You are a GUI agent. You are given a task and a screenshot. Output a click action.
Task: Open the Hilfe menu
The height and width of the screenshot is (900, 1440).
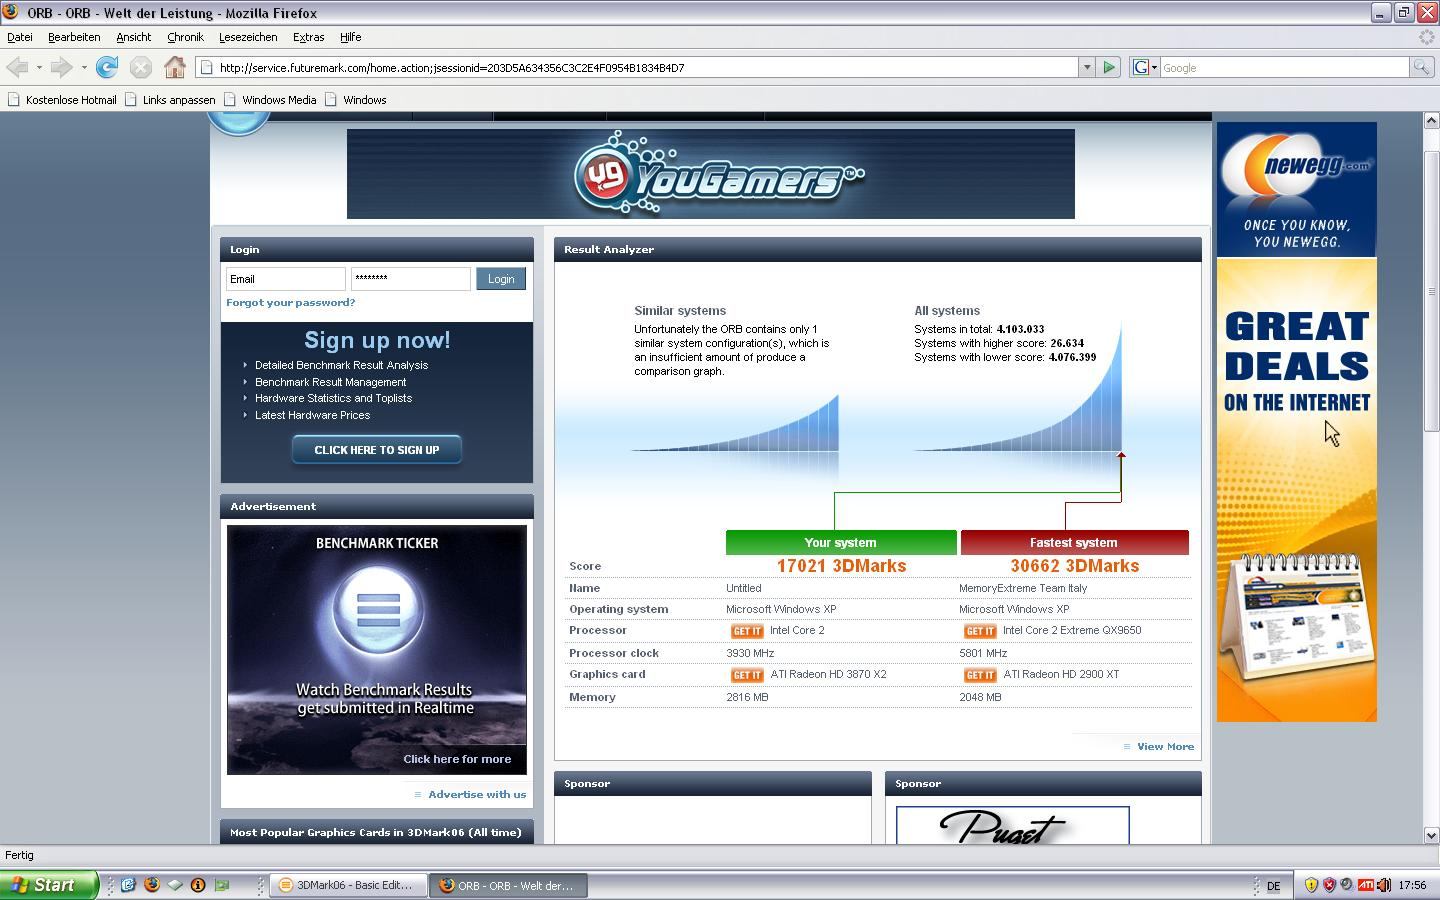tap(350, 37)
